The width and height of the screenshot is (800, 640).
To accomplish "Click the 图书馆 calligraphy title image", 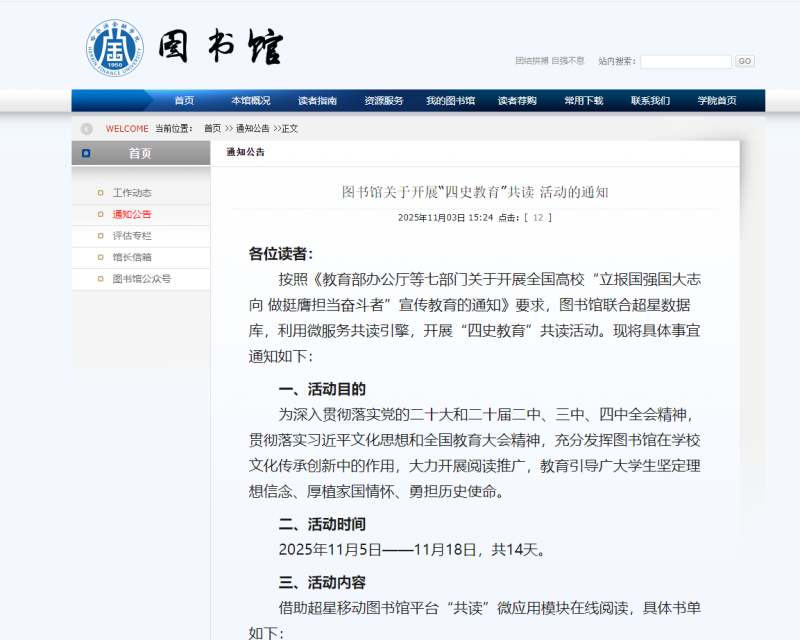I will click(221, 48).
